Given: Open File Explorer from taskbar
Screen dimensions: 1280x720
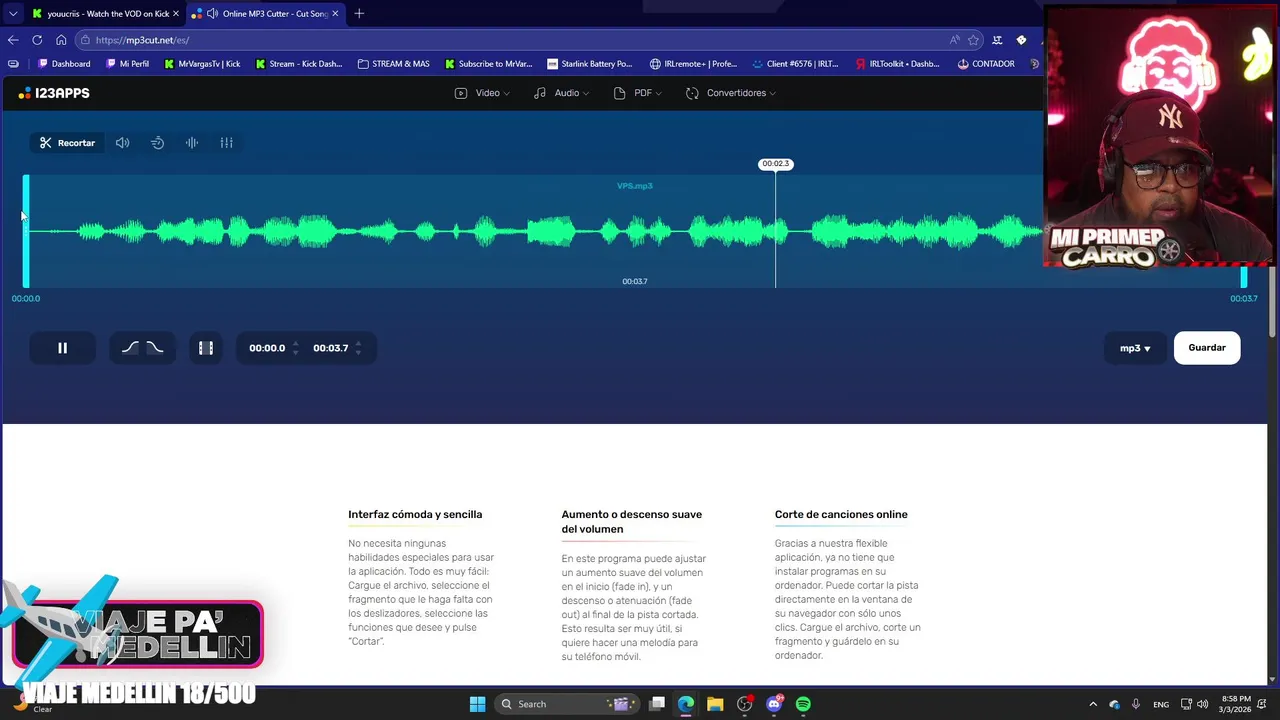Looking at the screenshot, I should (715, 704).
